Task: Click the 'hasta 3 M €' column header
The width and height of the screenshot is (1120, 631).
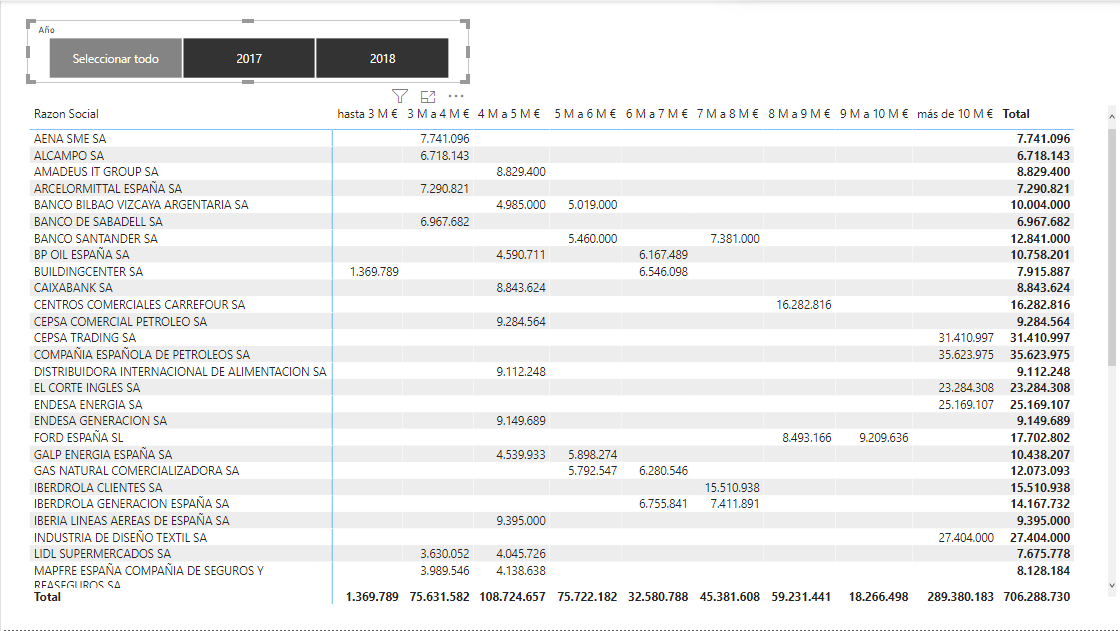Action: pyautogui.click(x=368, y=114)
